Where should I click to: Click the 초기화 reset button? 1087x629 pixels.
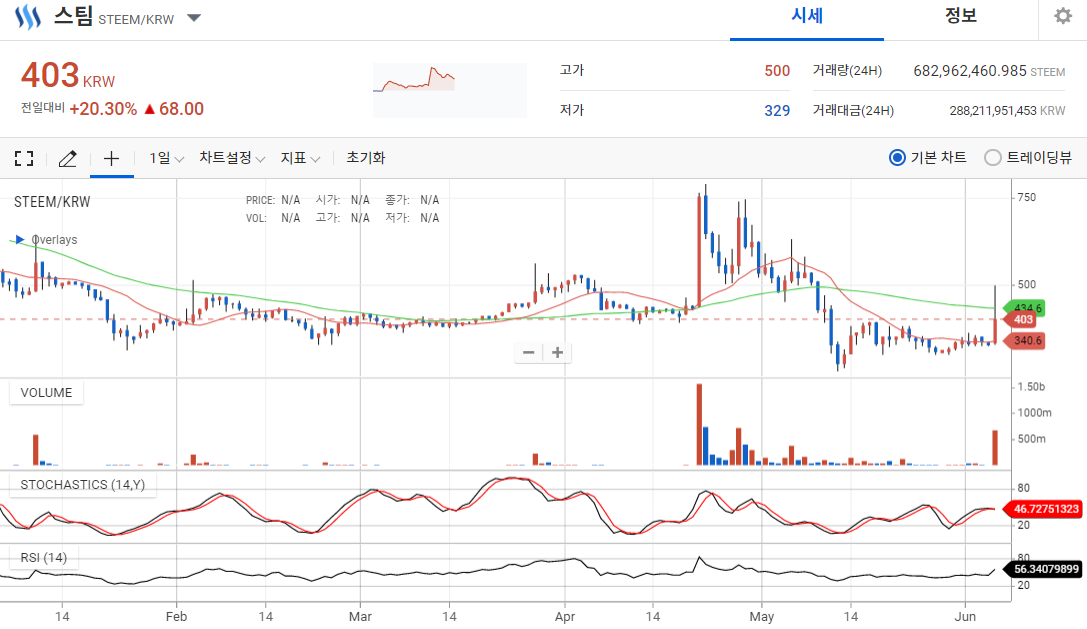365,158
